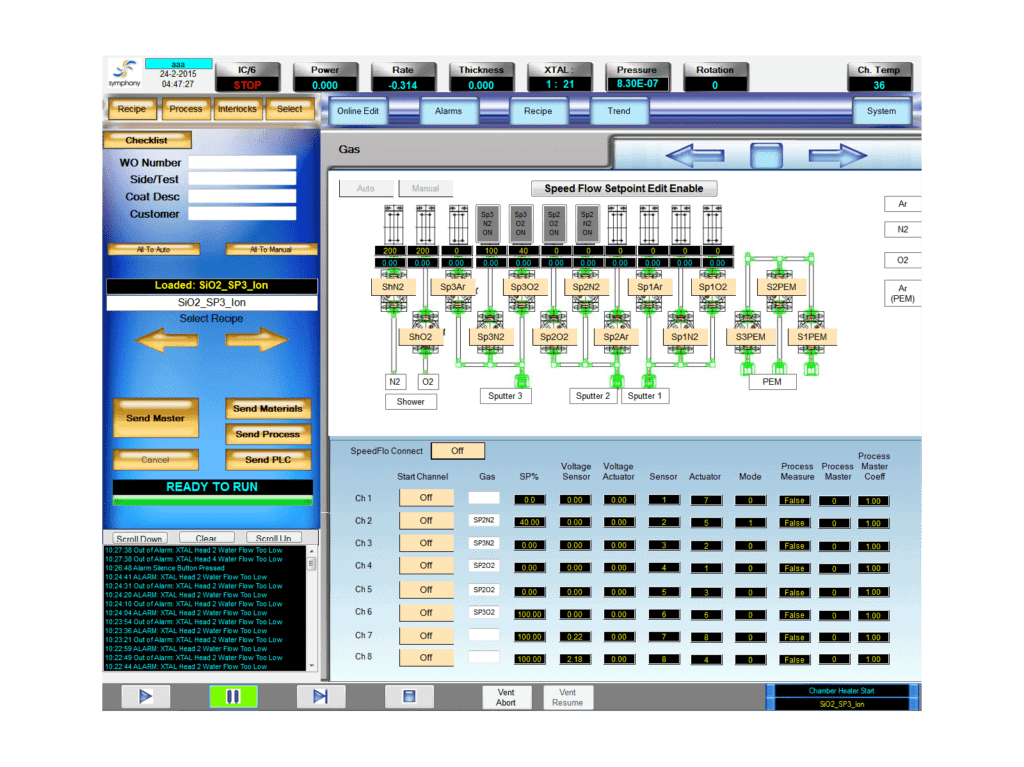Click the skip-to-next step icon

[320, 696]
